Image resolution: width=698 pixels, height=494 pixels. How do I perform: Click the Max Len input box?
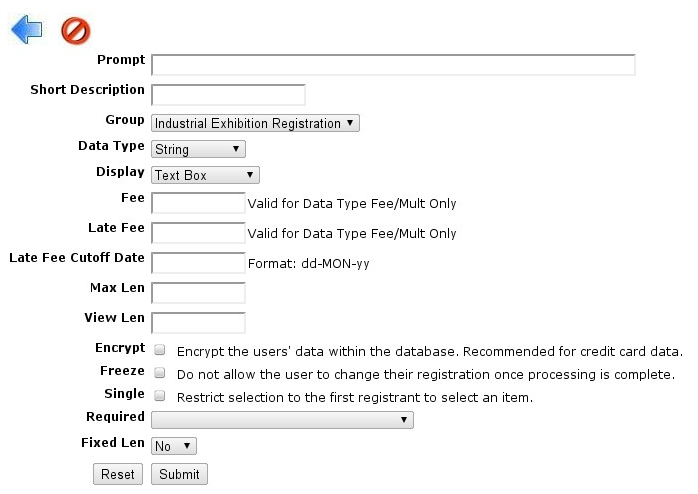198,293
